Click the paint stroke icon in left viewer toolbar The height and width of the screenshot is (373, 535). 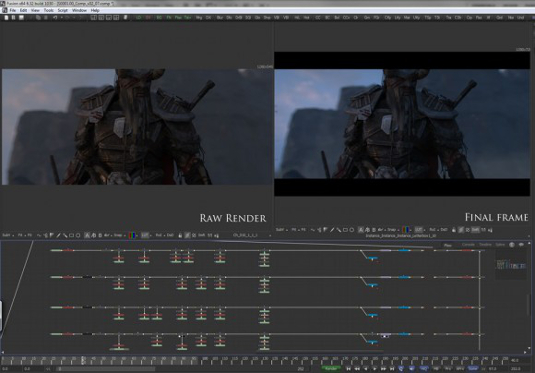(x=58, y=235)
